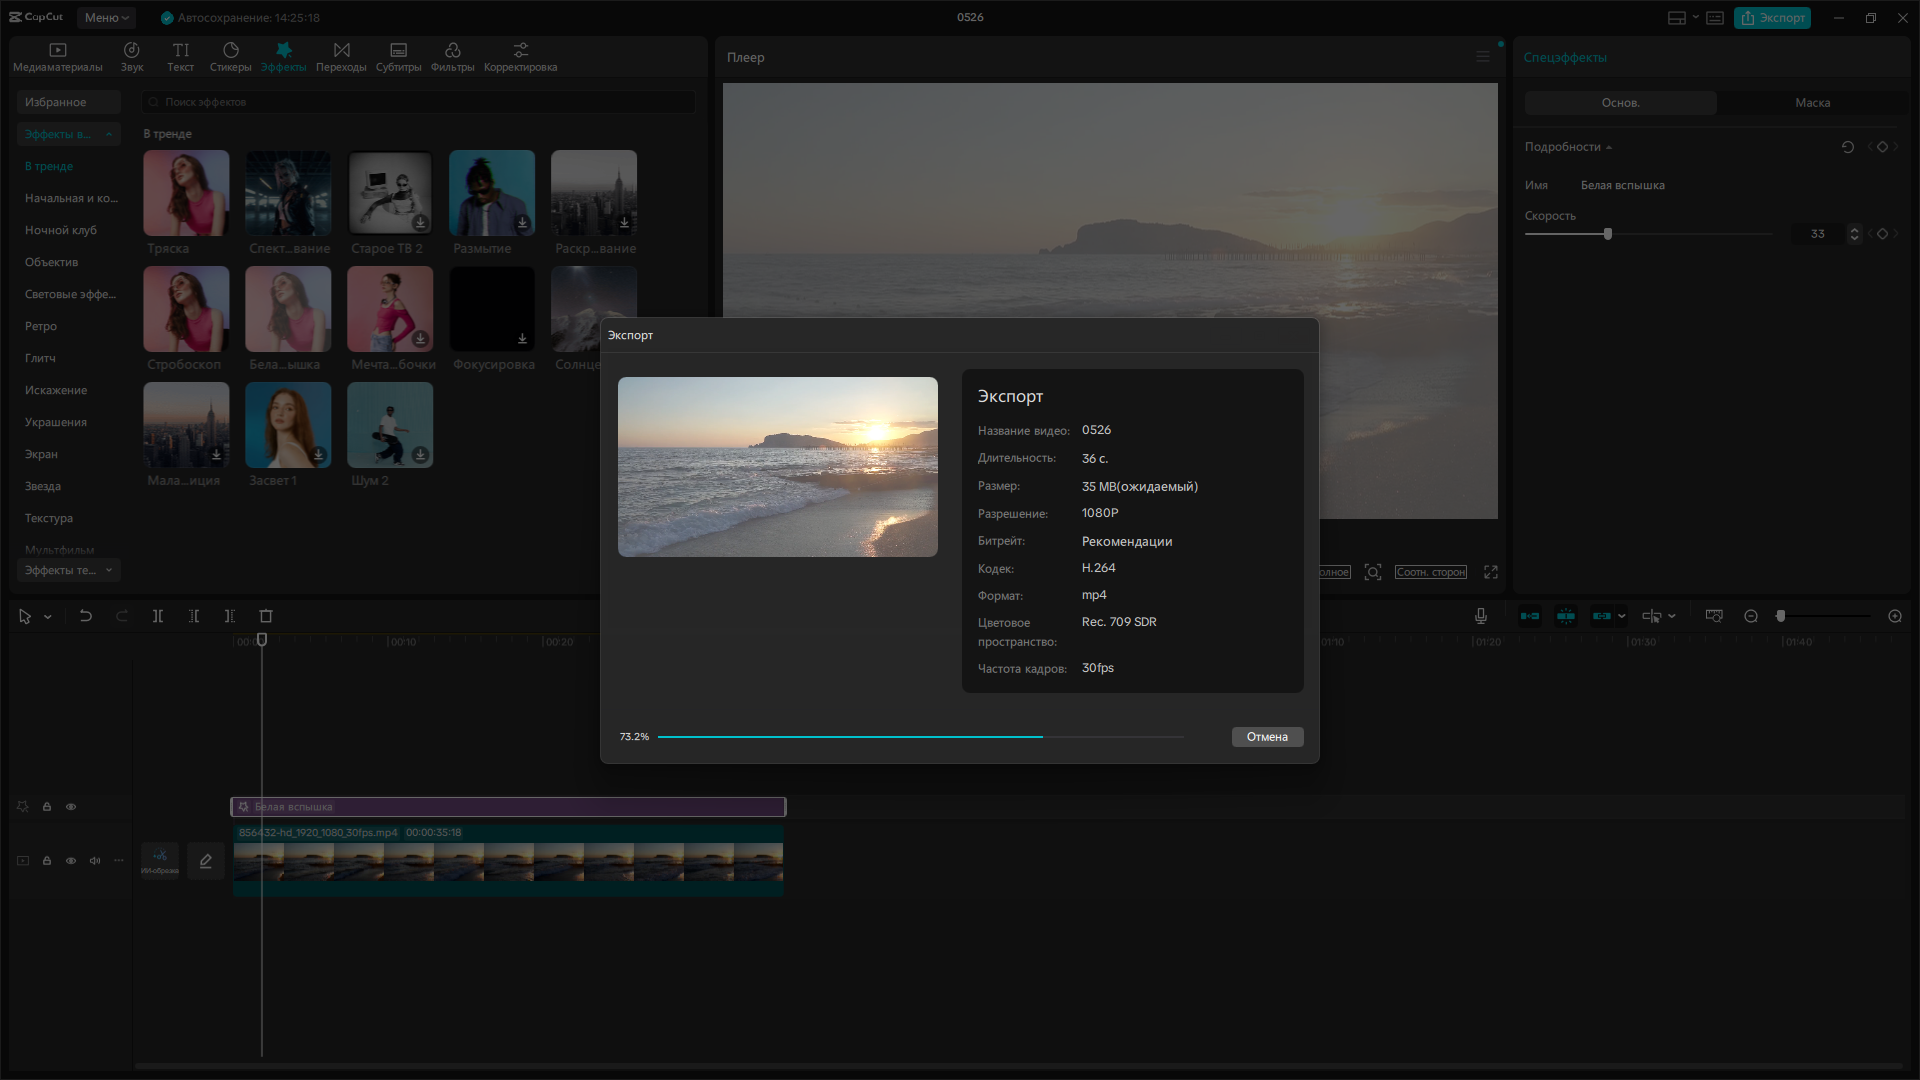Toggle lock on the effect track
This screenshot has height=1080, width=1920.
[47, 807]
